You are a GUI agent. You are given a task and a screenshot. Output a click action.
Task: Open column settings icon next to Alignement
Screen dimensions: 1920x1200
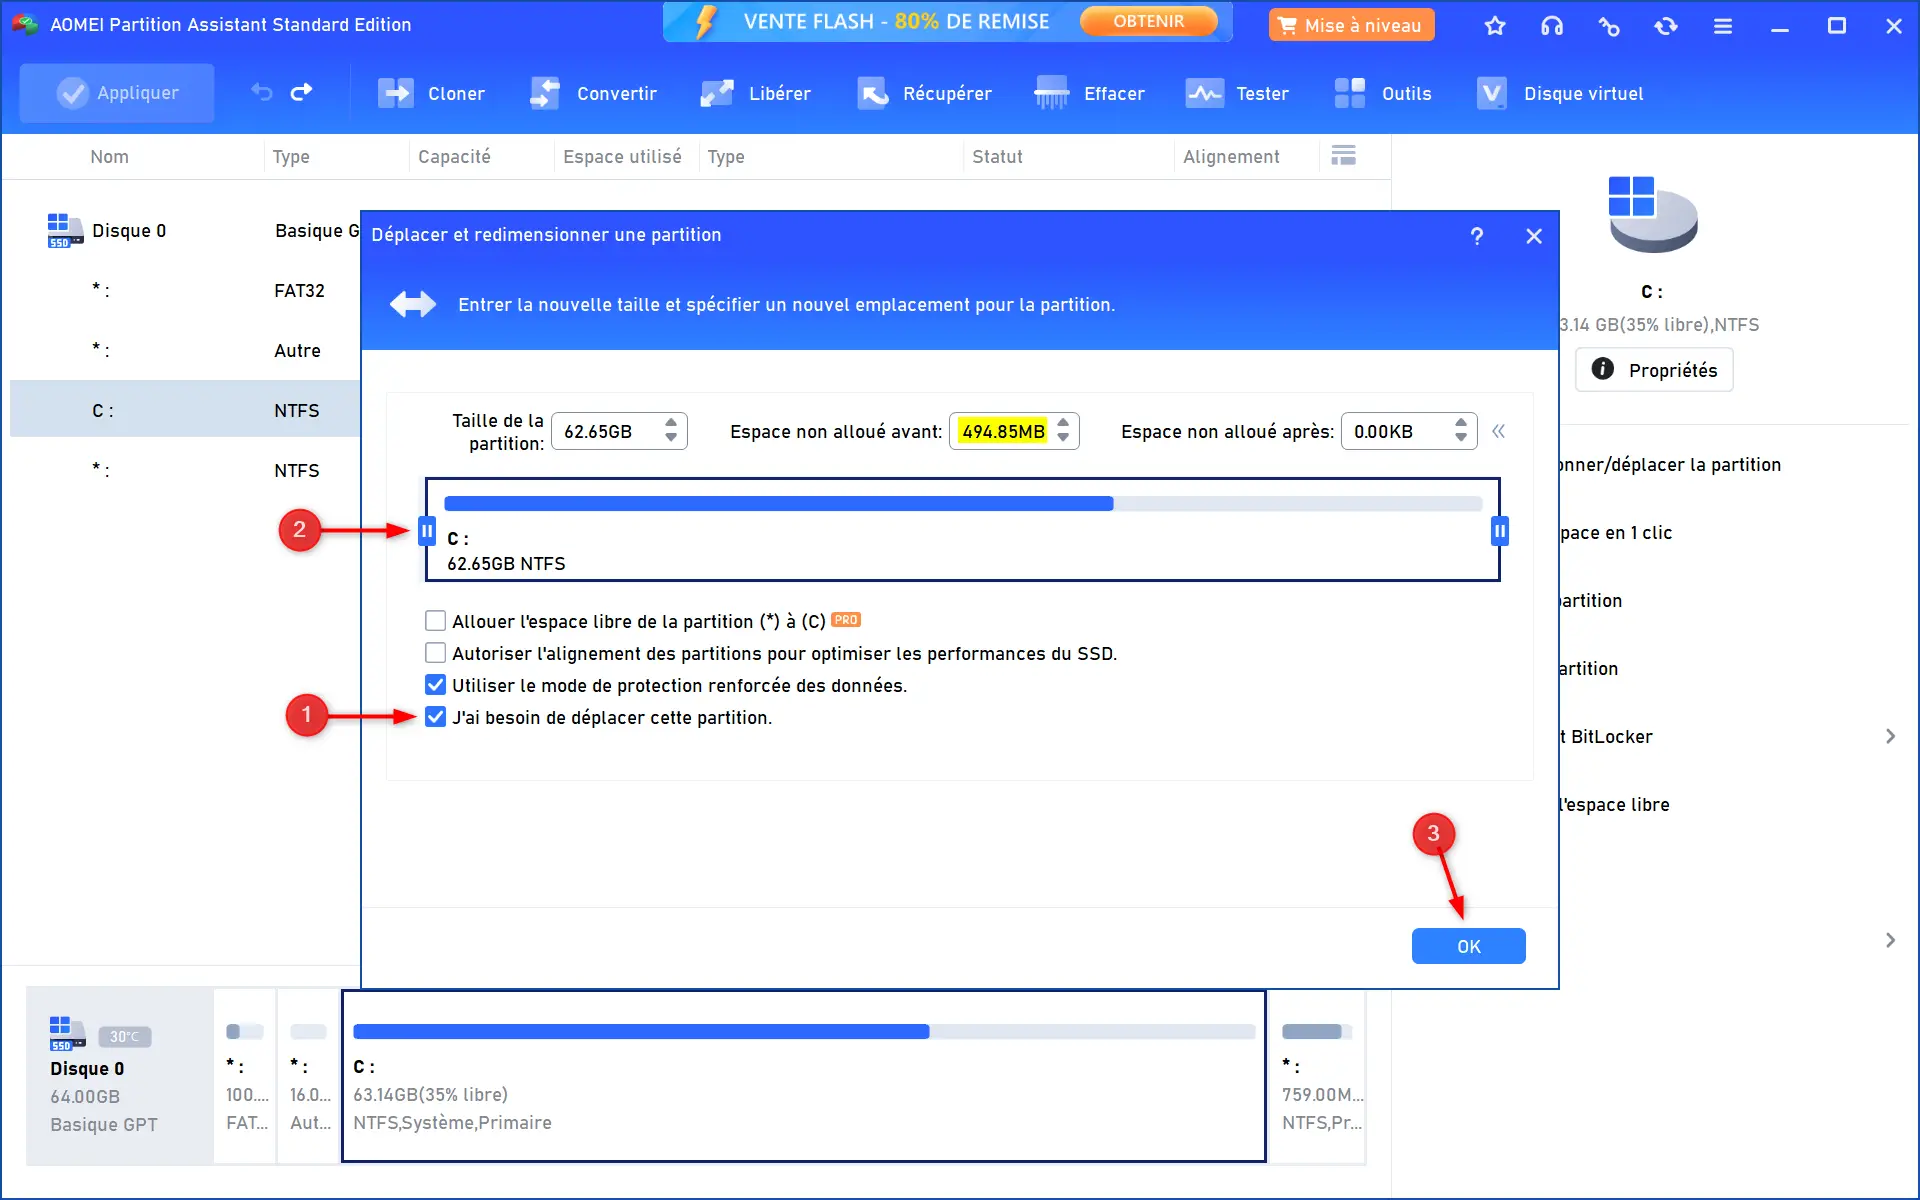point(1344,155)
